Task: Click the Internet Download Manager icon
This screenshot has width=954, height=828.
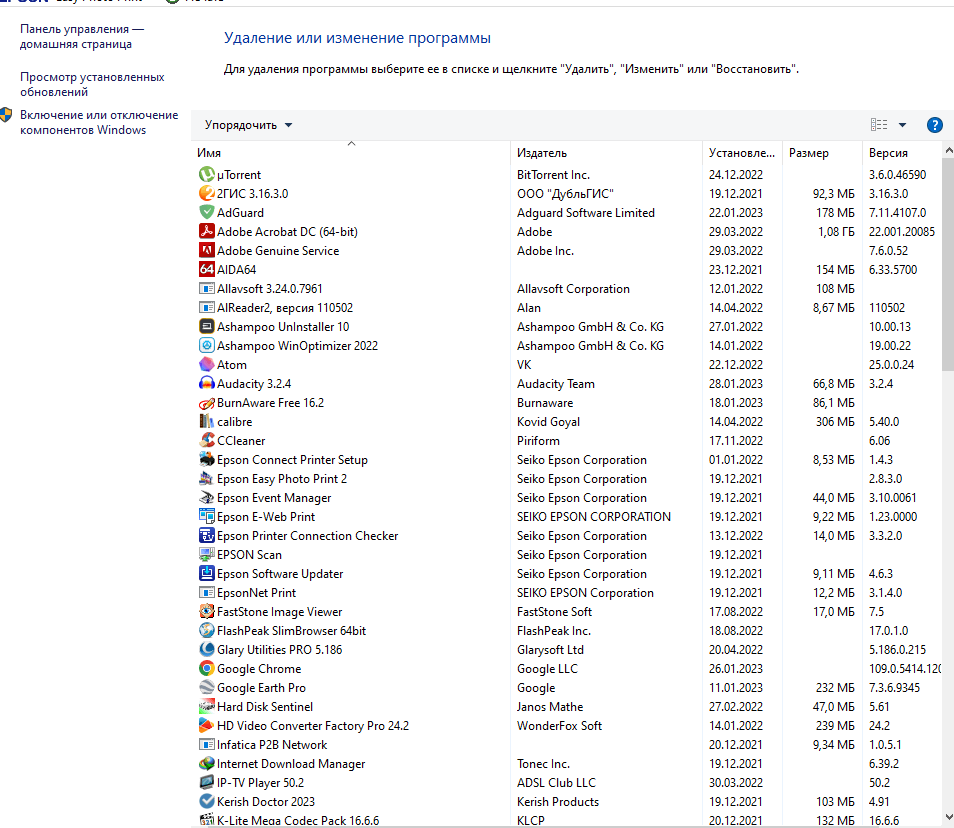Action: pos(207,763)
